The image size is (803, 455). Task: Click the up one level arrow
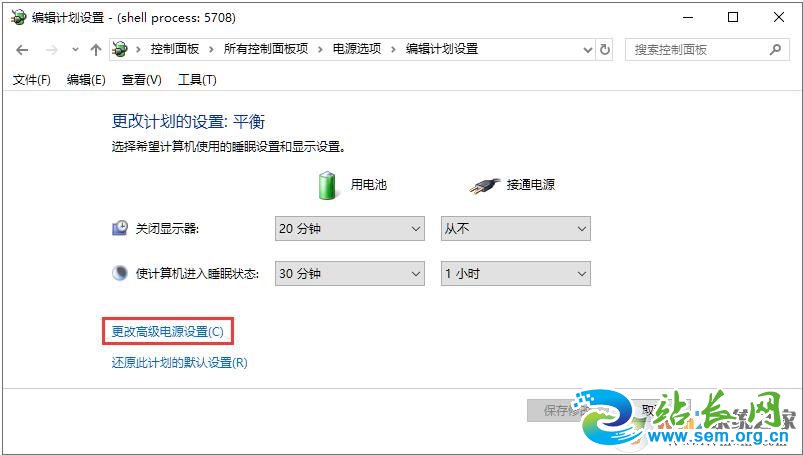(x=96, y=50)
